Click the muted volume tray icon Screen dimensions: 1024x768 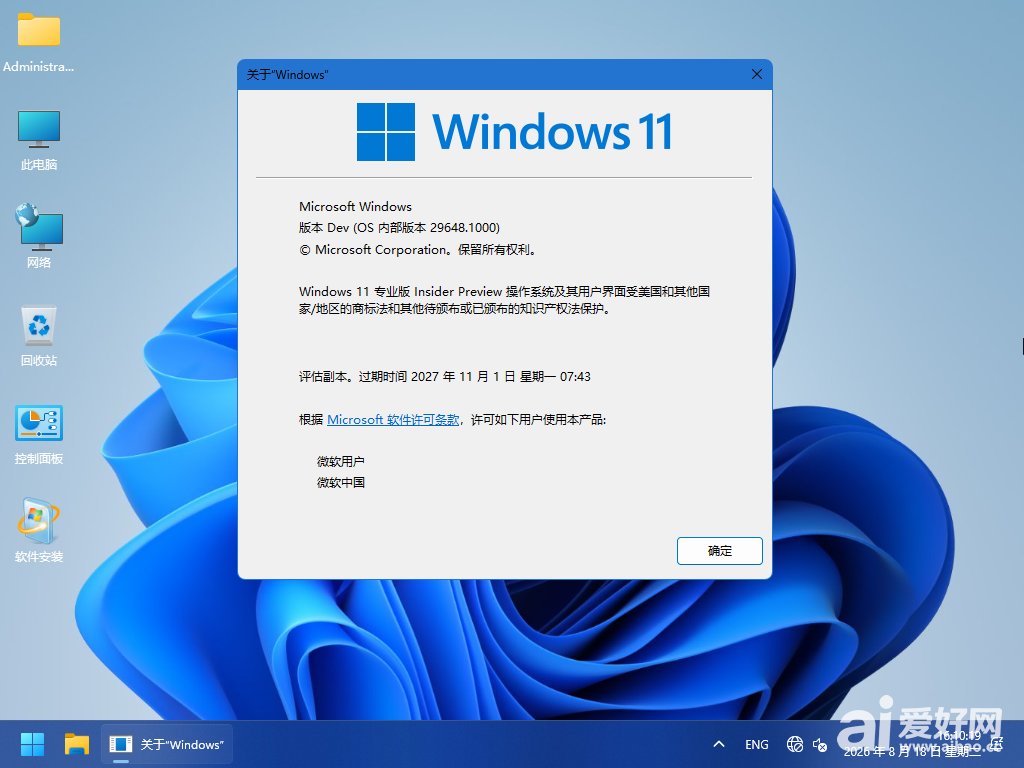click(820, 744)
